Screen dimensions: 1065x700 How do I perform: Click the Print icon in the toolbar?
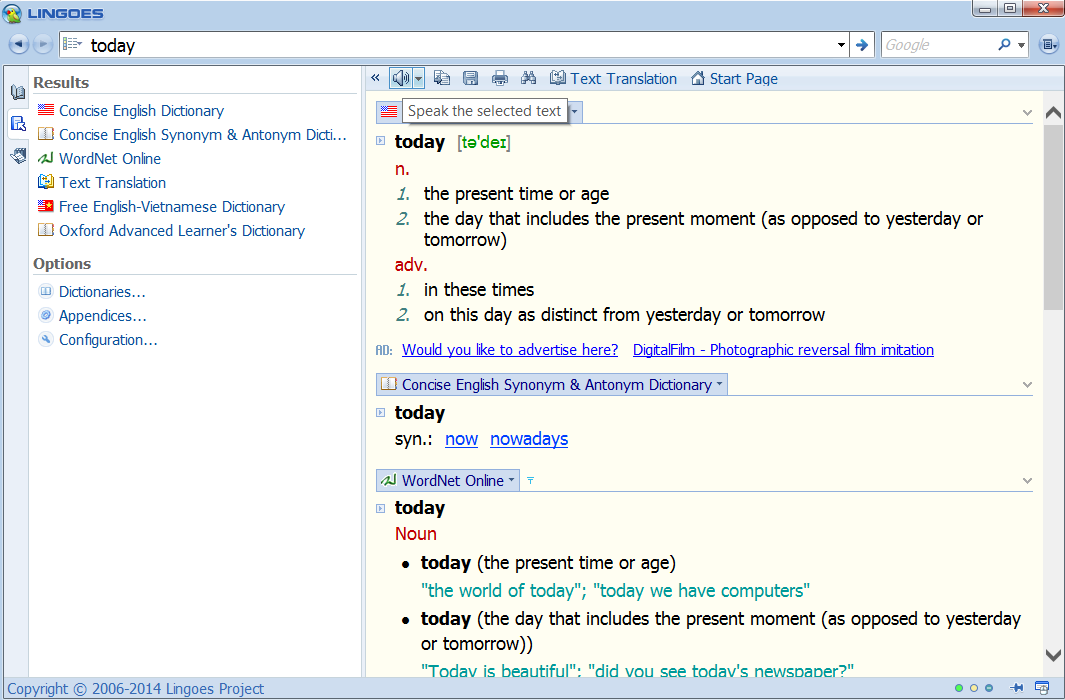point(499,78)
